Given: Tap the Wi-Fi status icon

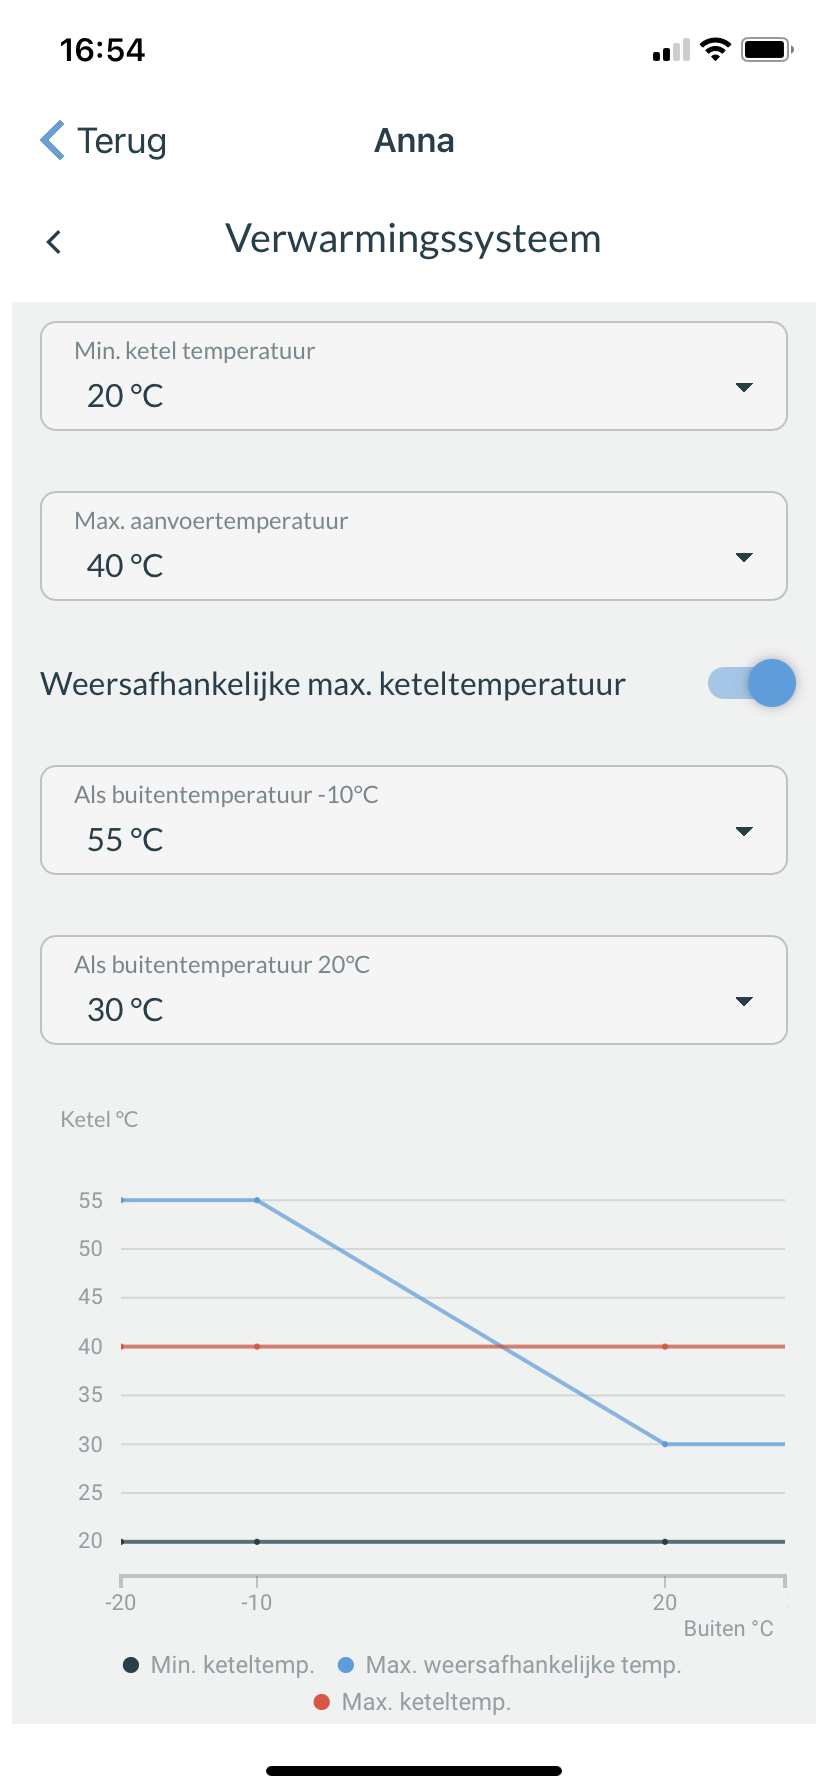Looking at the screenshot, I should tap(715, 49).
